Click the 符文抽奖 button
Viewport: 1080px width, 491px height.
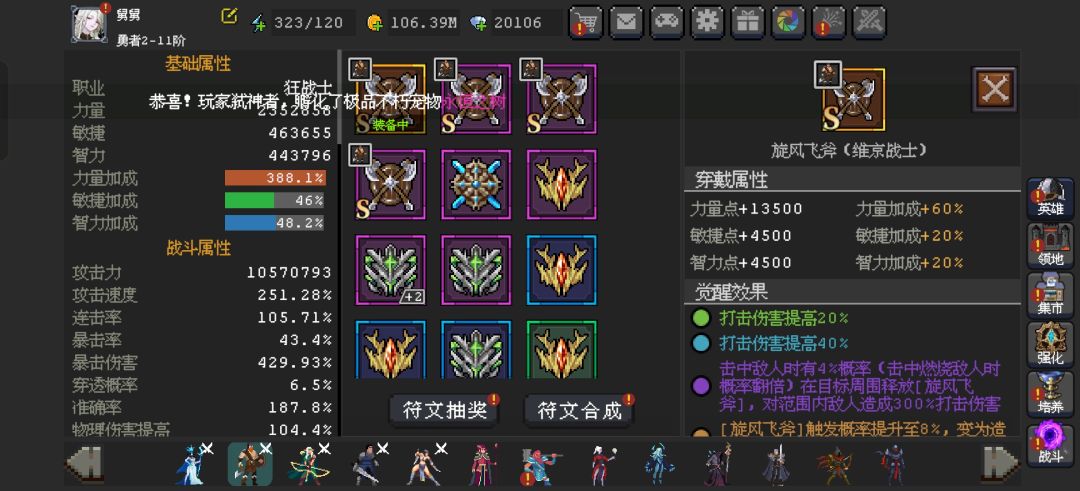(444, 411)
